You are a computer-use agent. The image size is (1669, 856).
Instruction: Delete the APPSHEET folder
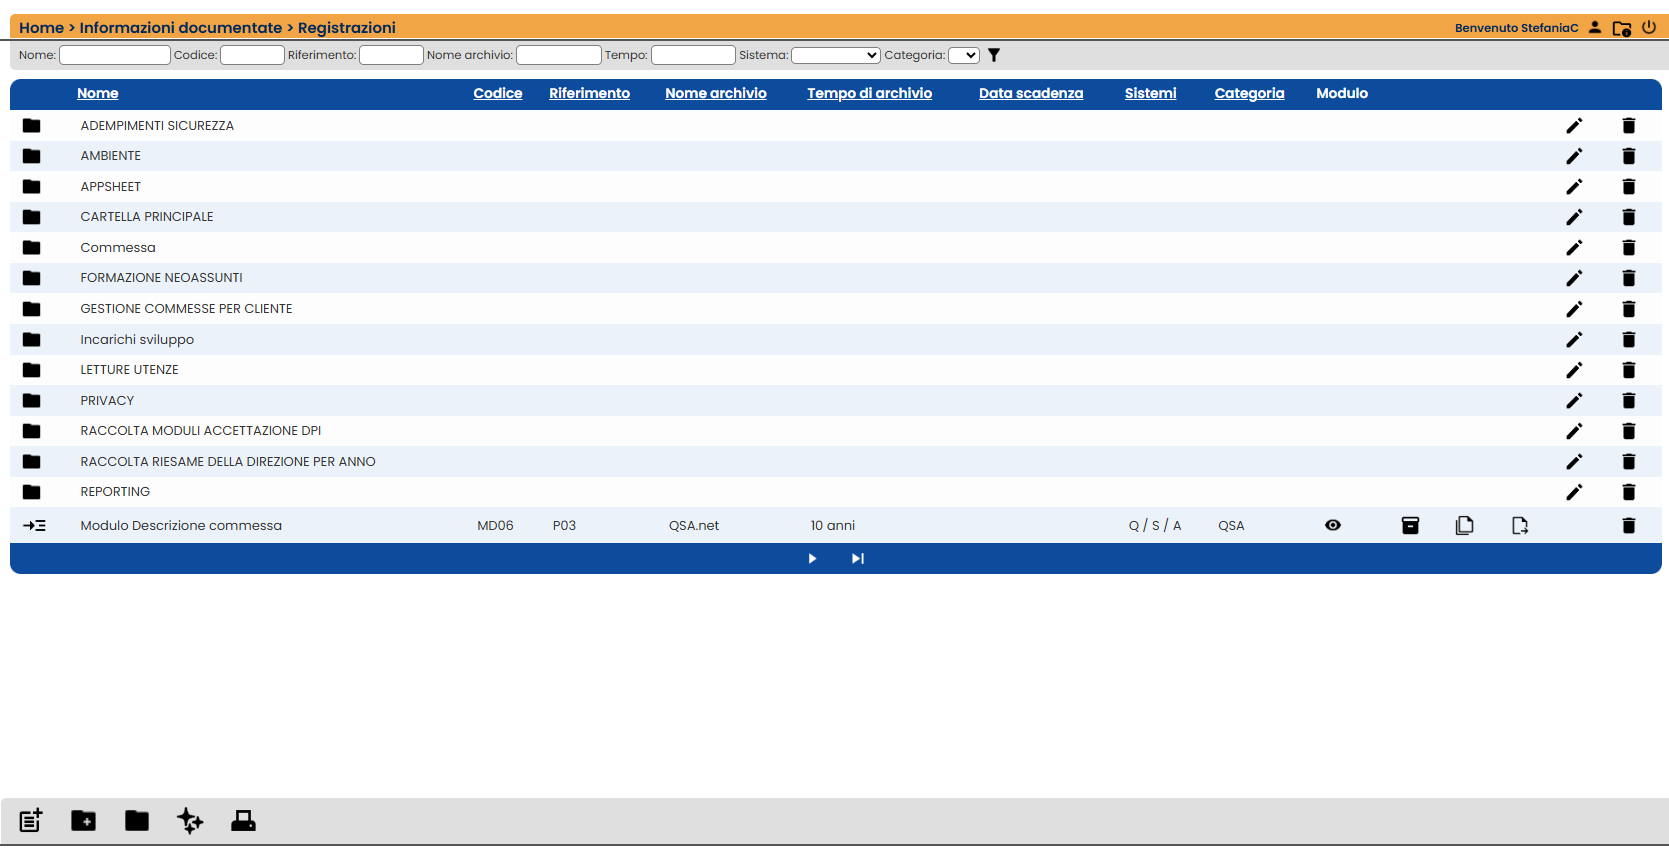pos(1628,187)
